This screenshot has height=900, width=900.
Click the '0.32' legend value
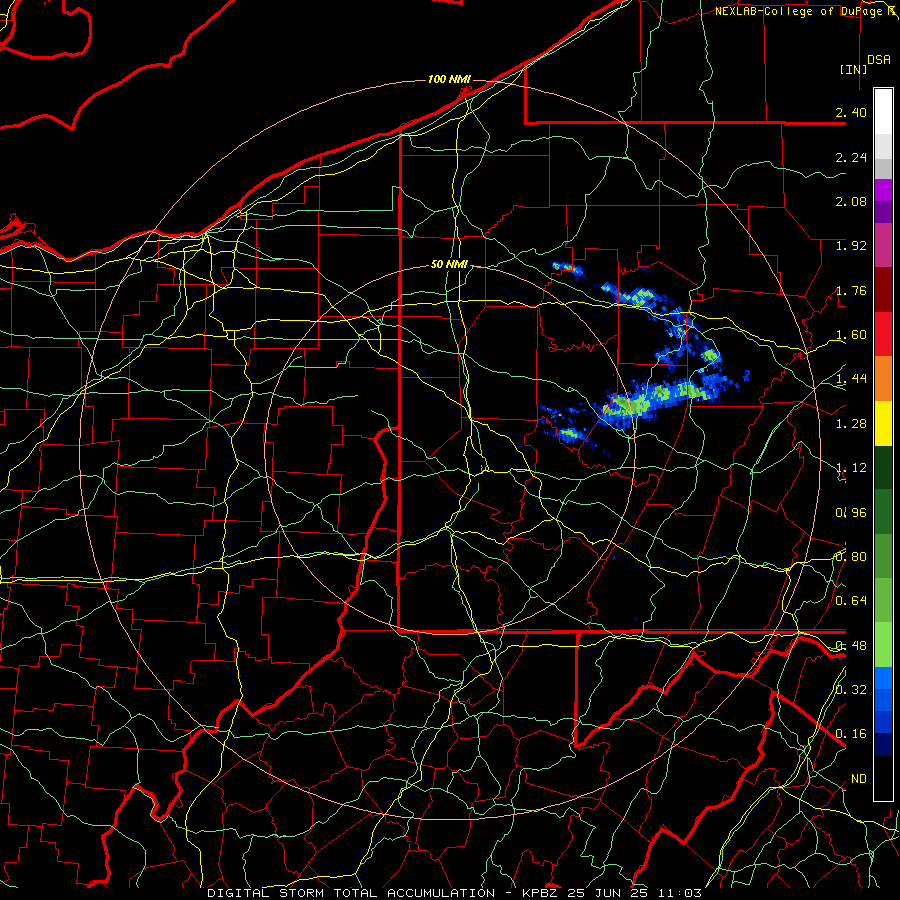click(851, 690)
